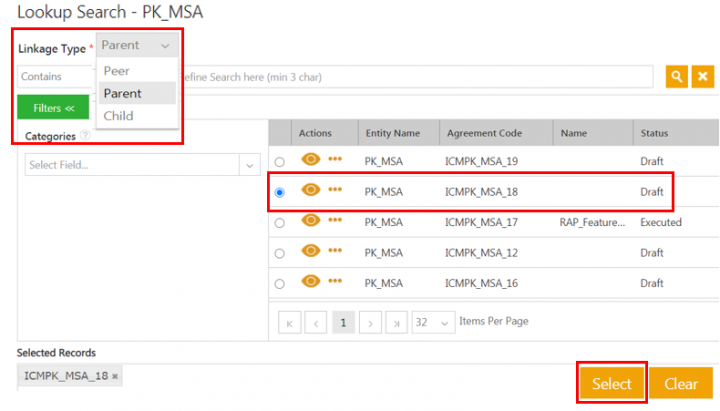Select radio button for ICMPK_MSA_12
The height and width of the screenshot is (411, 720).
tap(279, 254)
